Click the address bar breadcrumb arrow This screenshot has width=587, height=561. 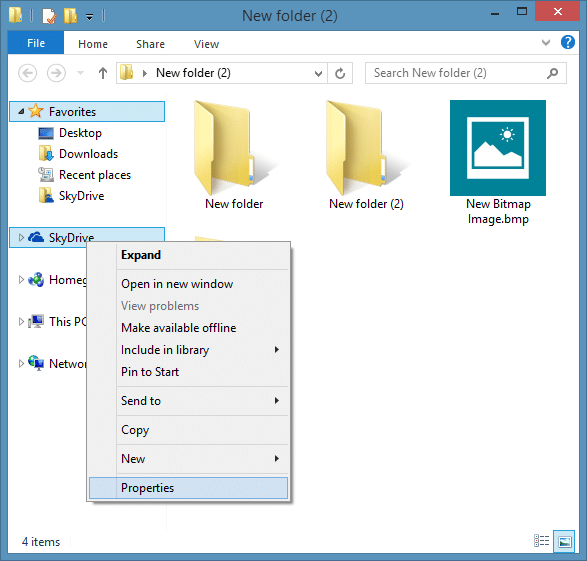[145, 73]
